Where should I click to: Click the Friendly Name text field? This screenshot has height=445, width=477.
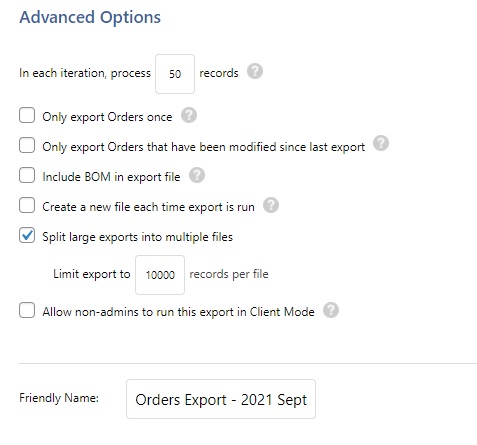221,399
